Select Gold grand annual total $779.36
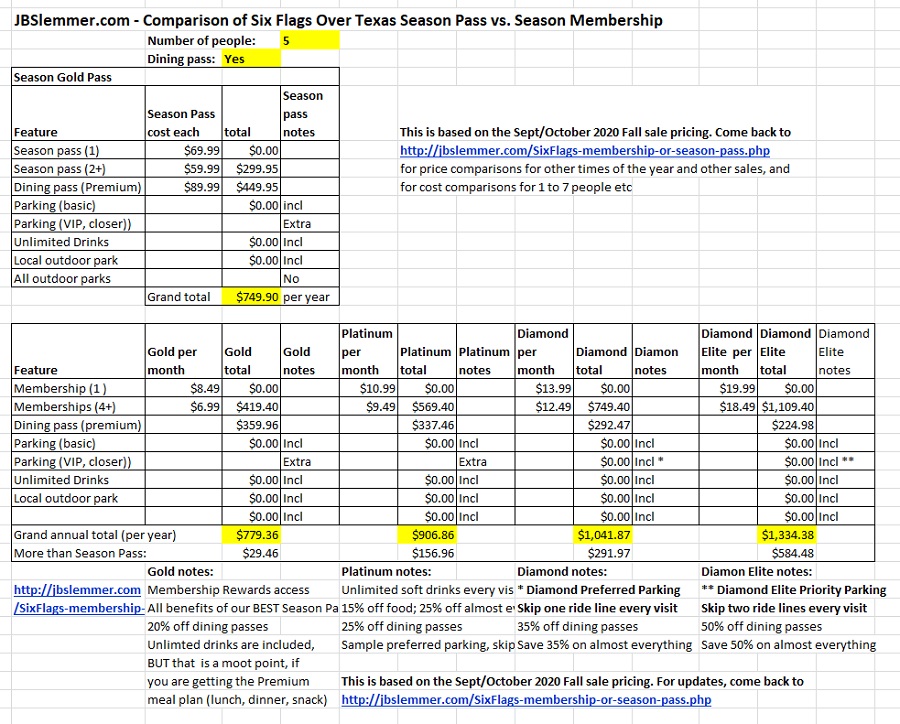The image size is (900, 724). pos(251,535)
